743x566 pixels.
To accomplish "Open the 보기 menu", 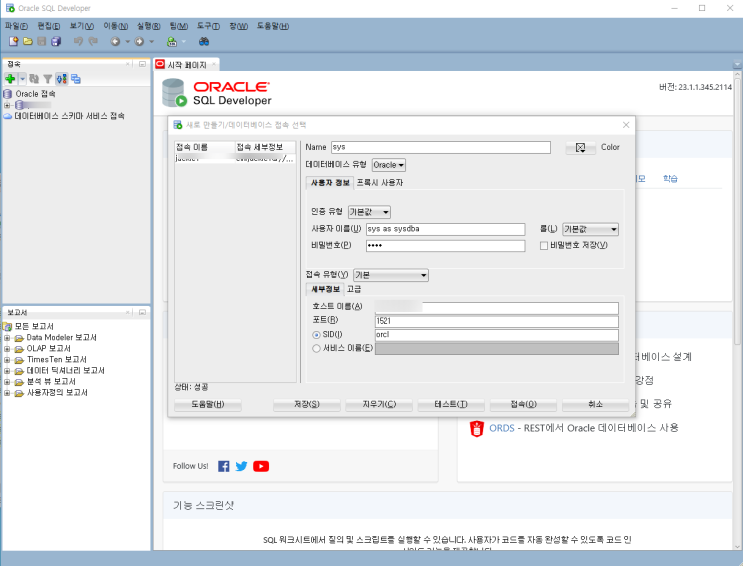I will [x=82, y=26].
